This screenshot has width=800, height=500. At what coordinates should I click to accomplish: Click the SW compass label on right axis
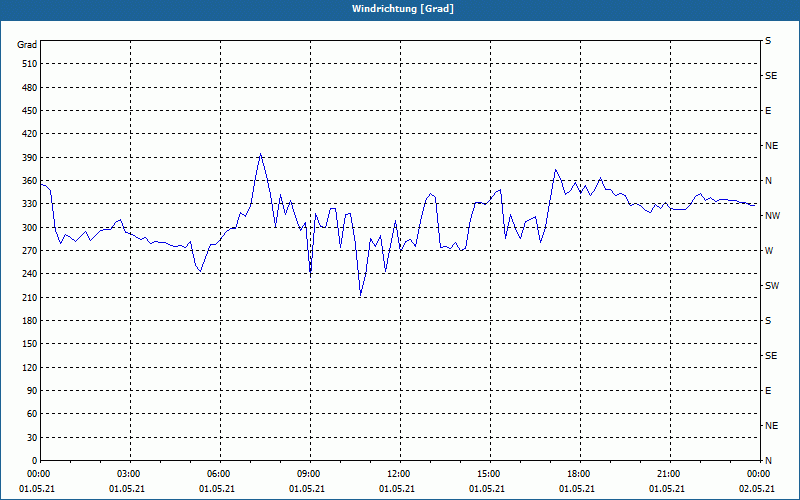(x=772, y=286)
